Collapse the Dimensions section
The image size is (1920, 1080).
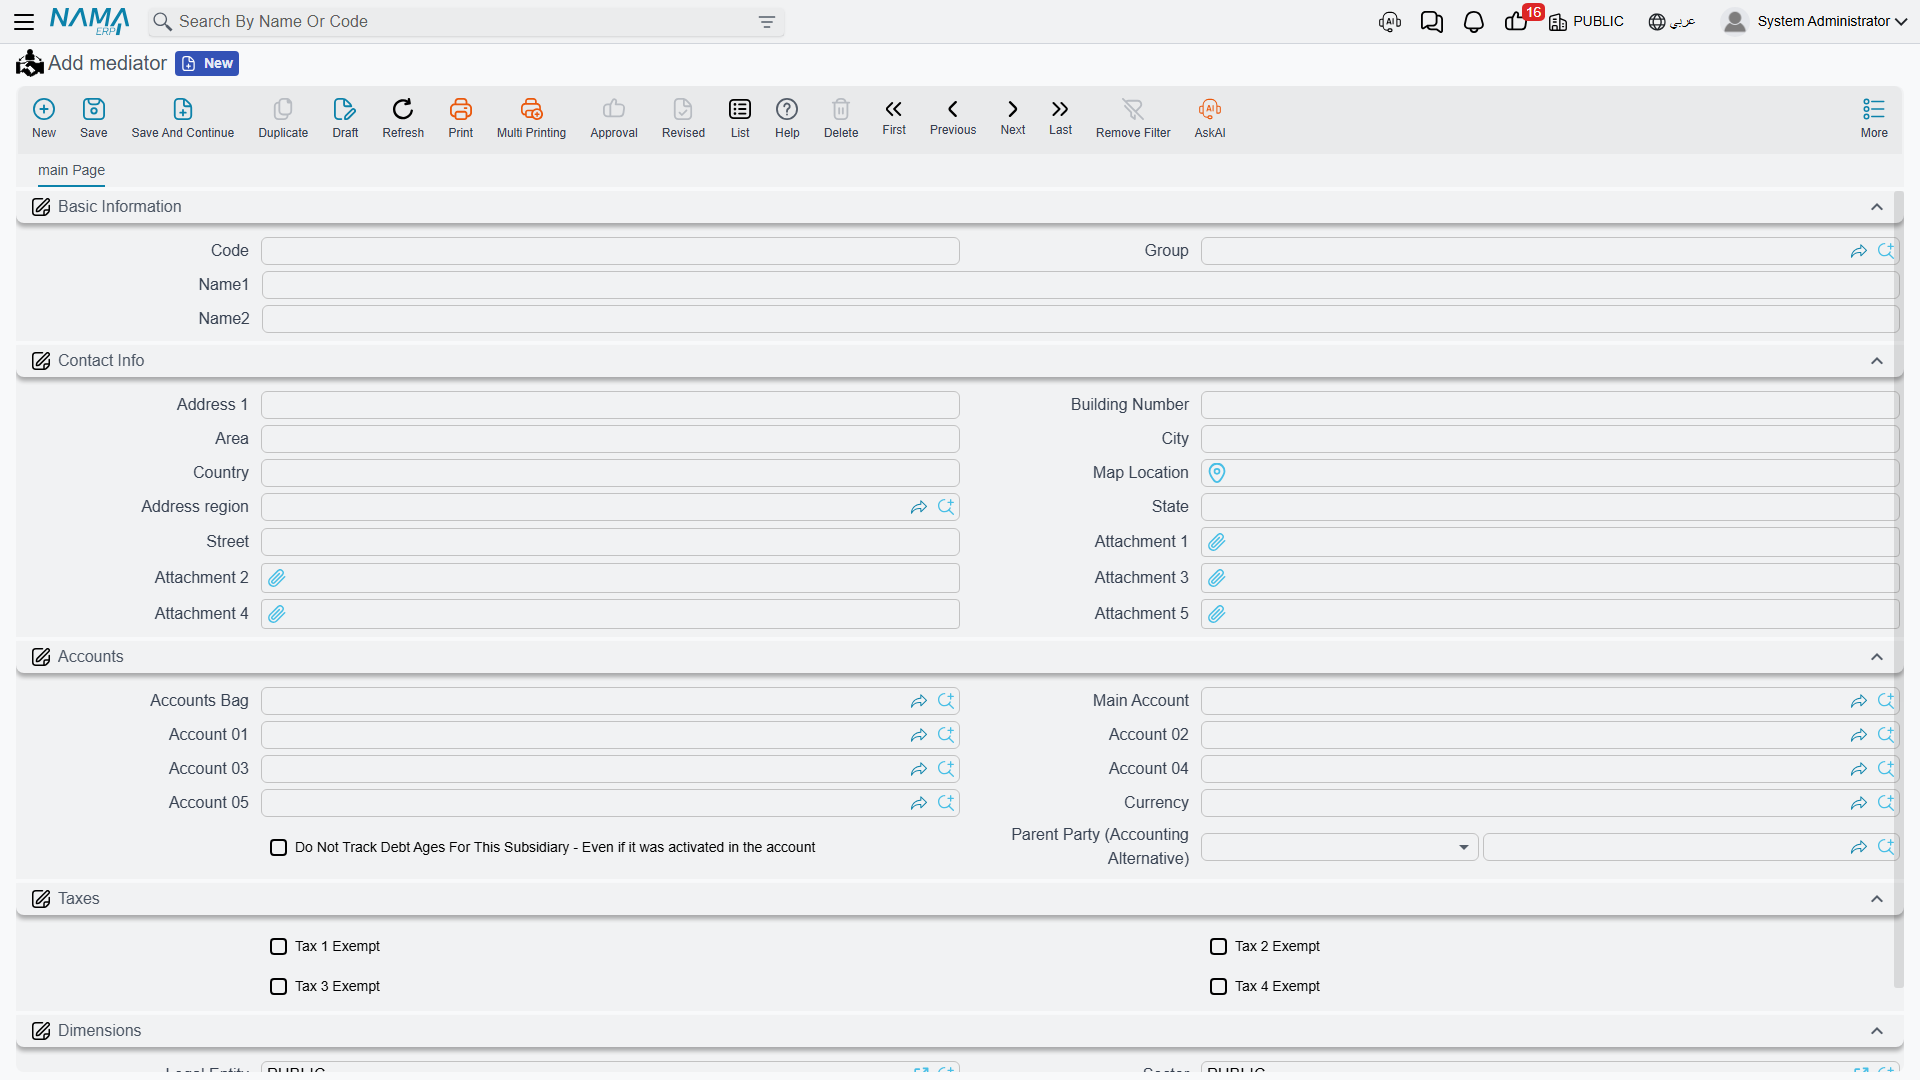click(x=1877, y=1031)
